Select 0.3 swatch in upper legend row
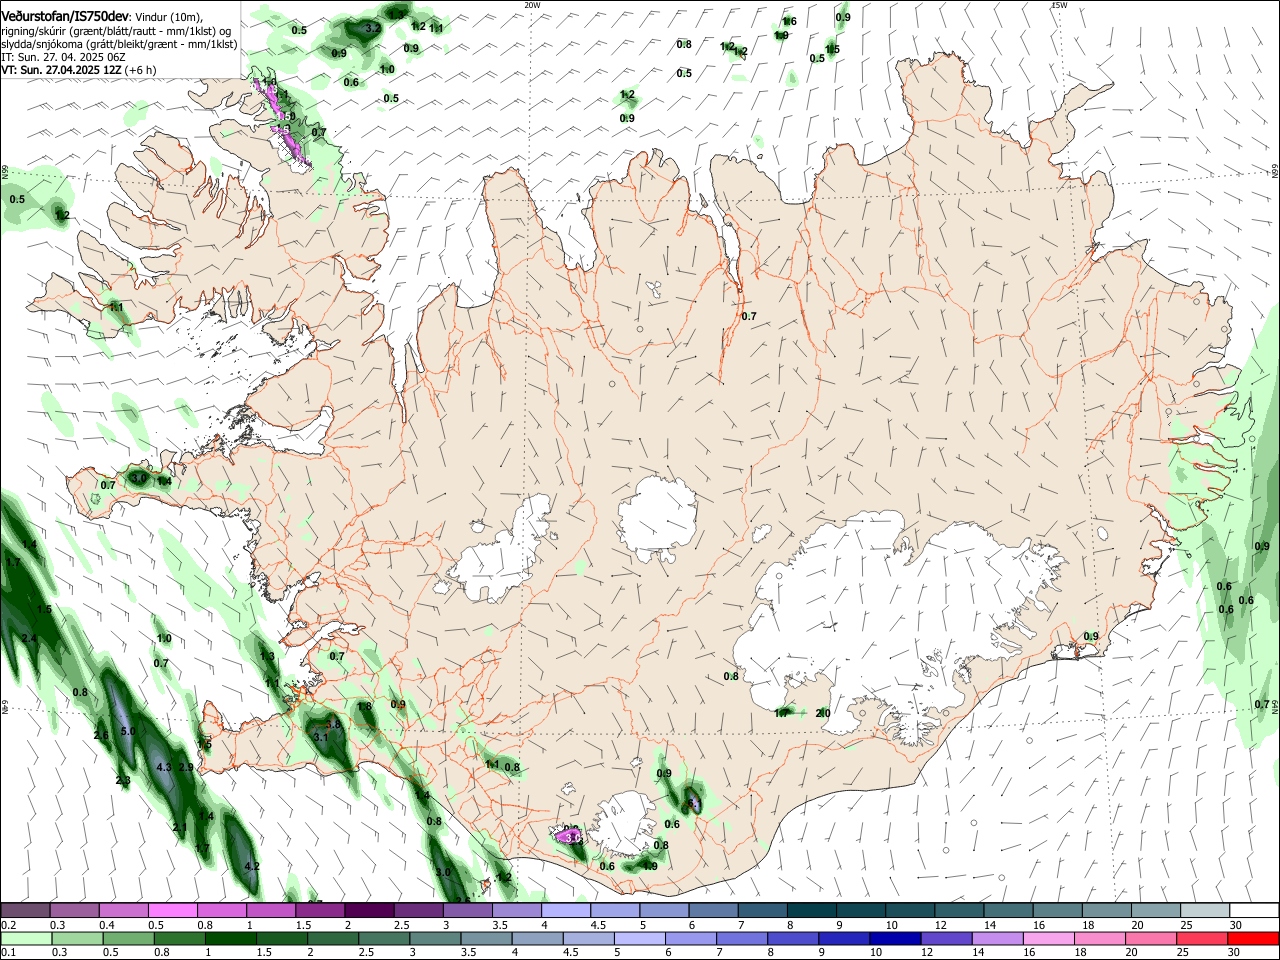 tap(74, 911)
